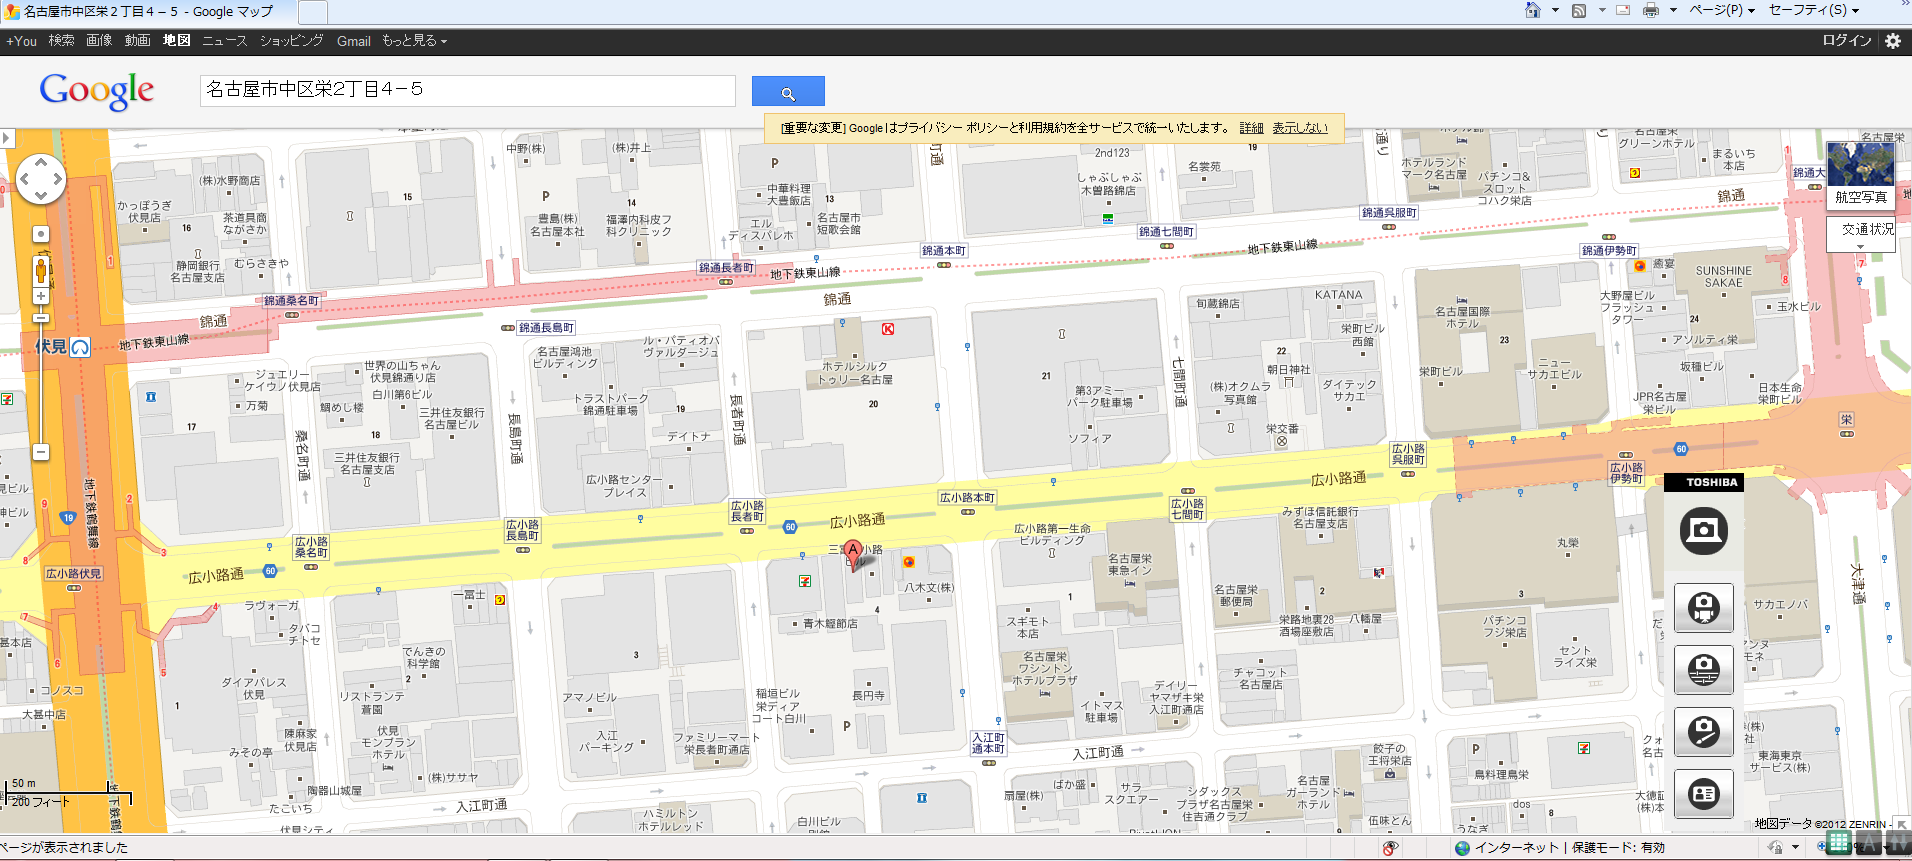Click the Fushimi subway station icon
Viewport: 1912px width, 861px height.
80,347
